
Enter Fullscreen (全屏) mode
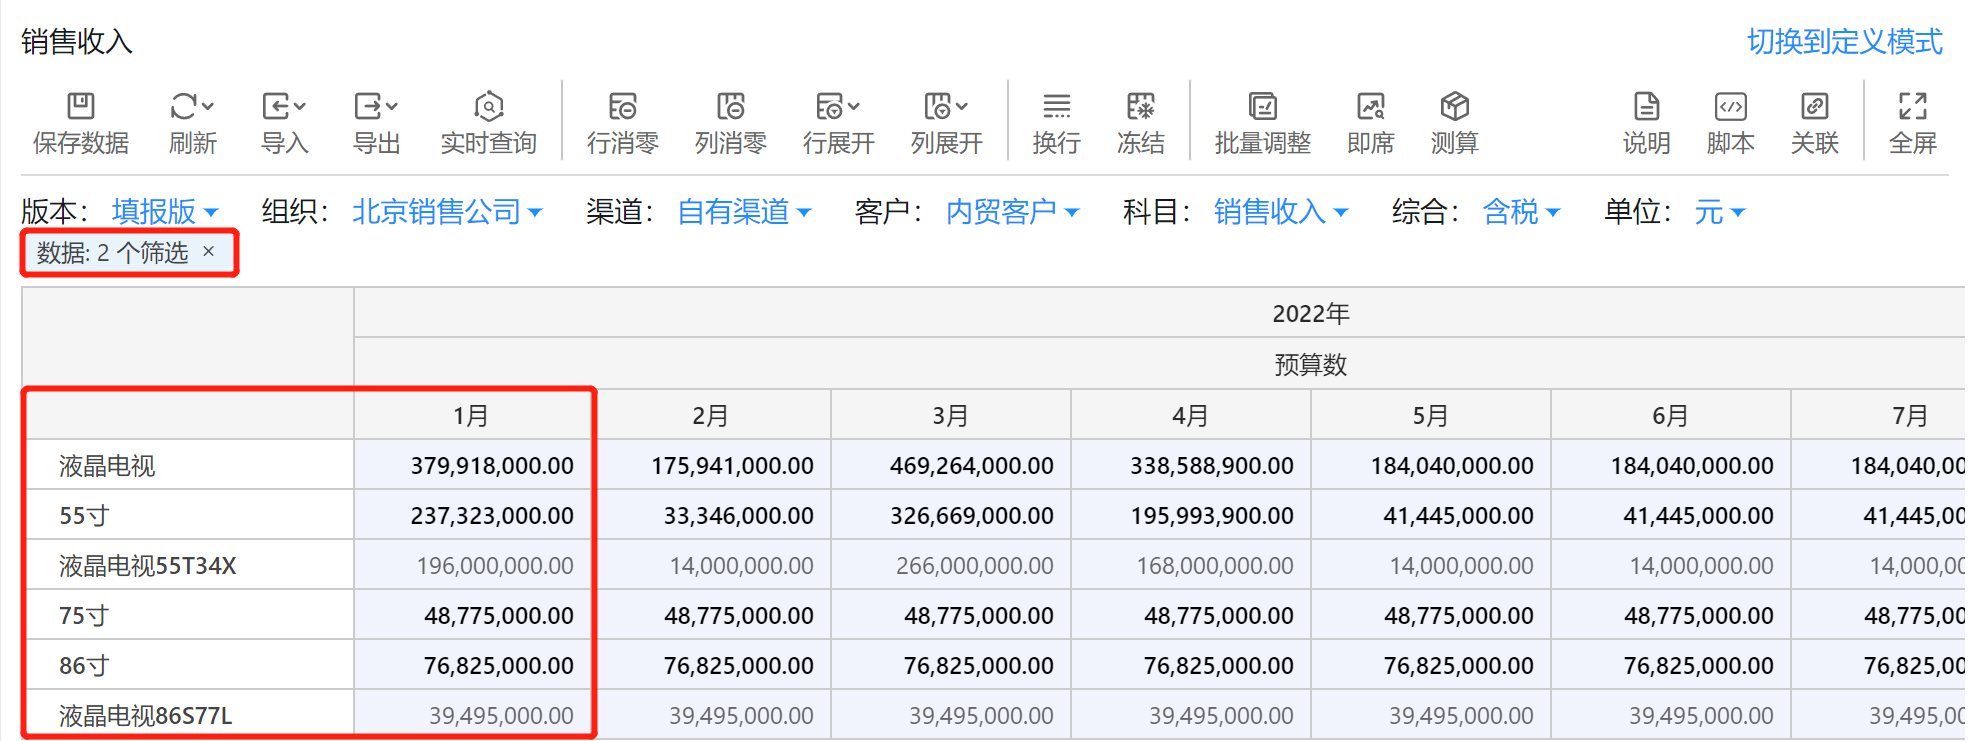click(1912, 107)
